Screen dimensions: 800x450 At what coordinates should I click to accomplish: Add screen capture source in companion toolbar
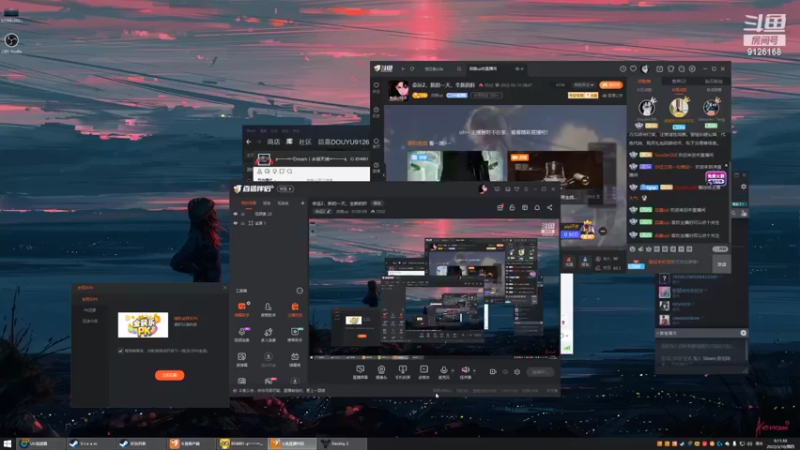click(360, 372)
